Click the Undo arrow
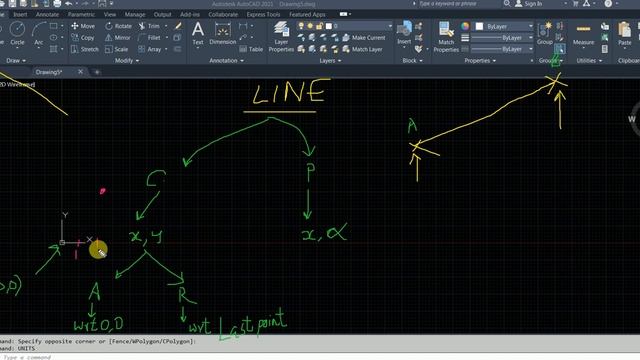Screen dimensions: 640x360 tap(69, 4)
